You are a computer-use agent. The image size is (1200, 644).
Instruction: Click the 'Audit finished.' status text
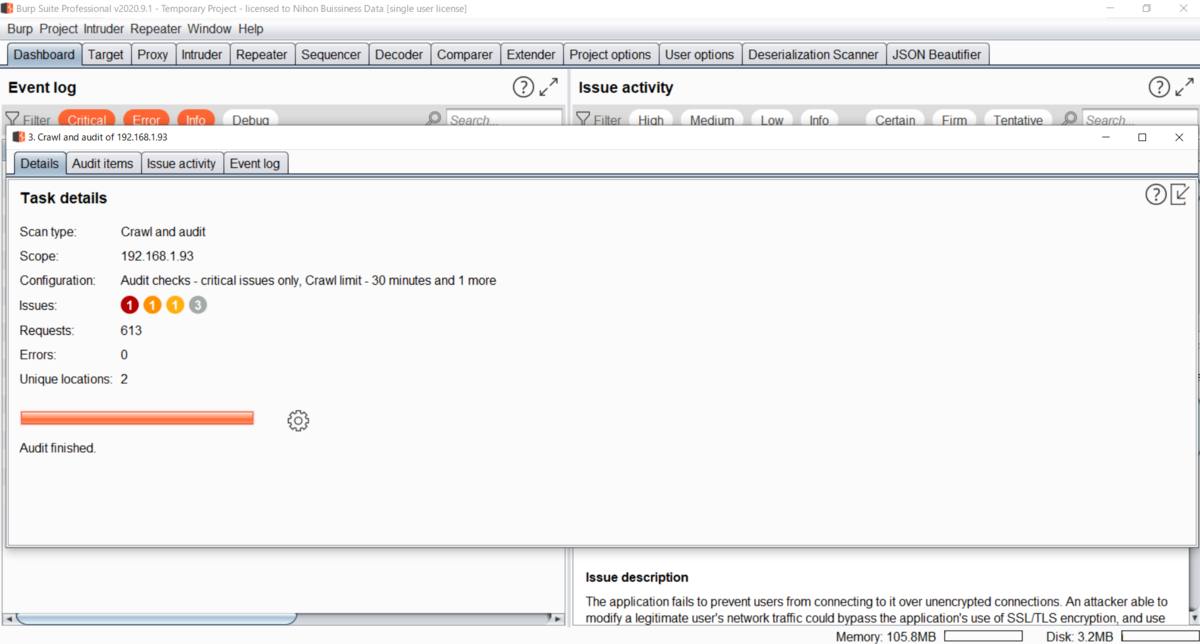pyautogui.click(x=58, y=448)
